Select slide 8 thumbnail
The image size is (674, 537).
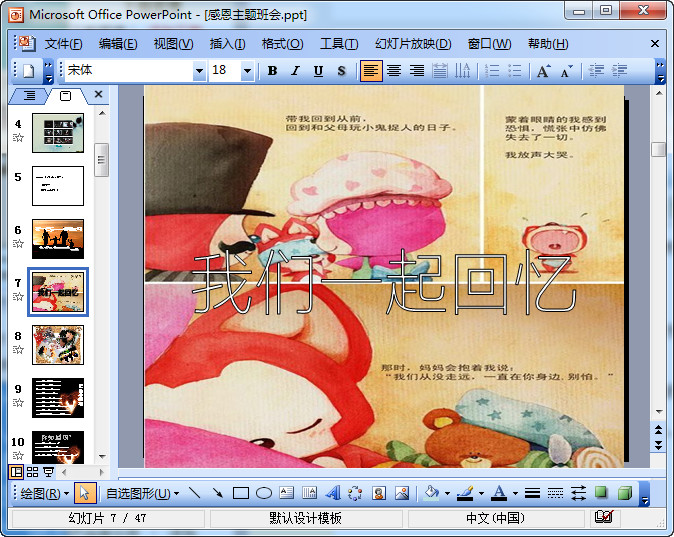(58, 345)
